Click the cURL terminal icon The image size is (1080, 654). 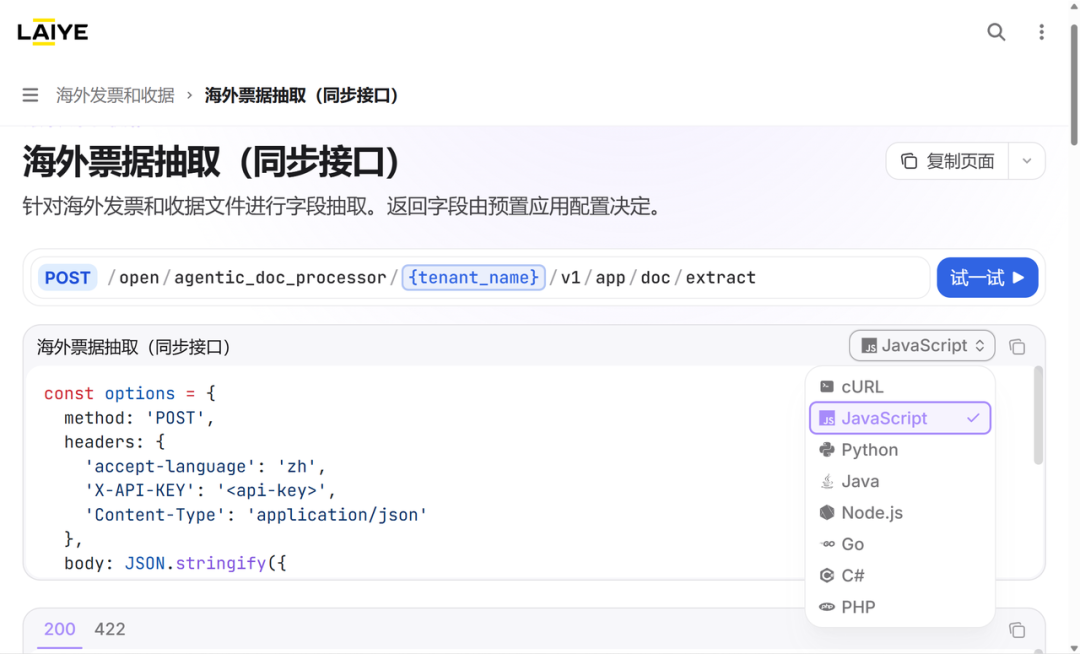(827, 387)
